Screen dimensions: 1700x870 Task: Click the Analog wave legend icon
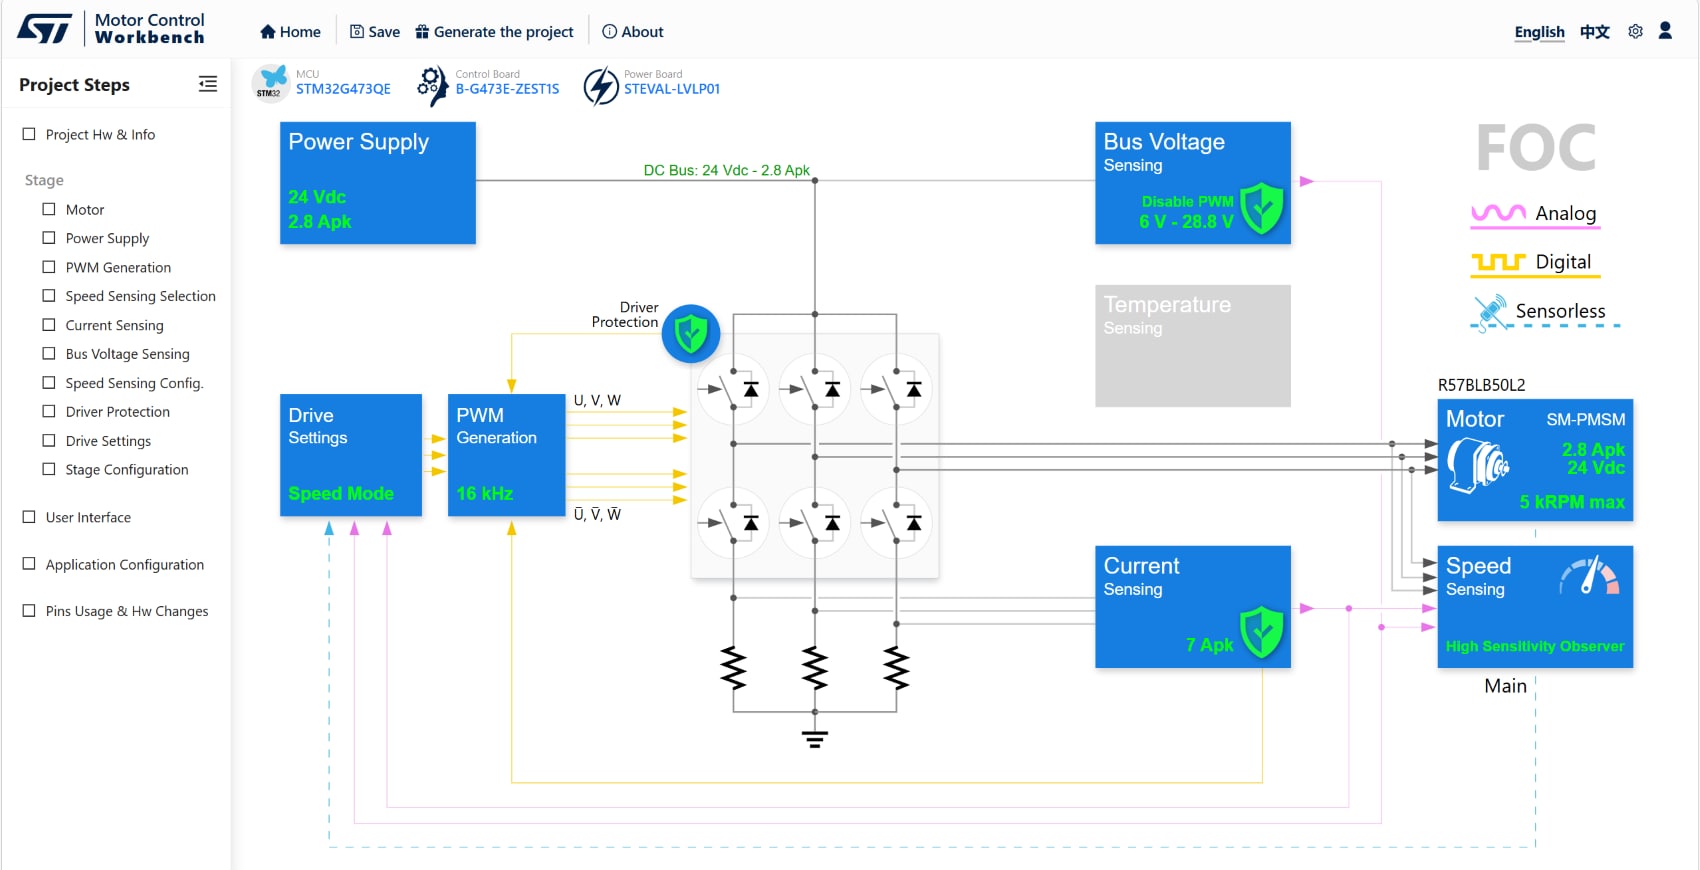tap(1498, 214)
